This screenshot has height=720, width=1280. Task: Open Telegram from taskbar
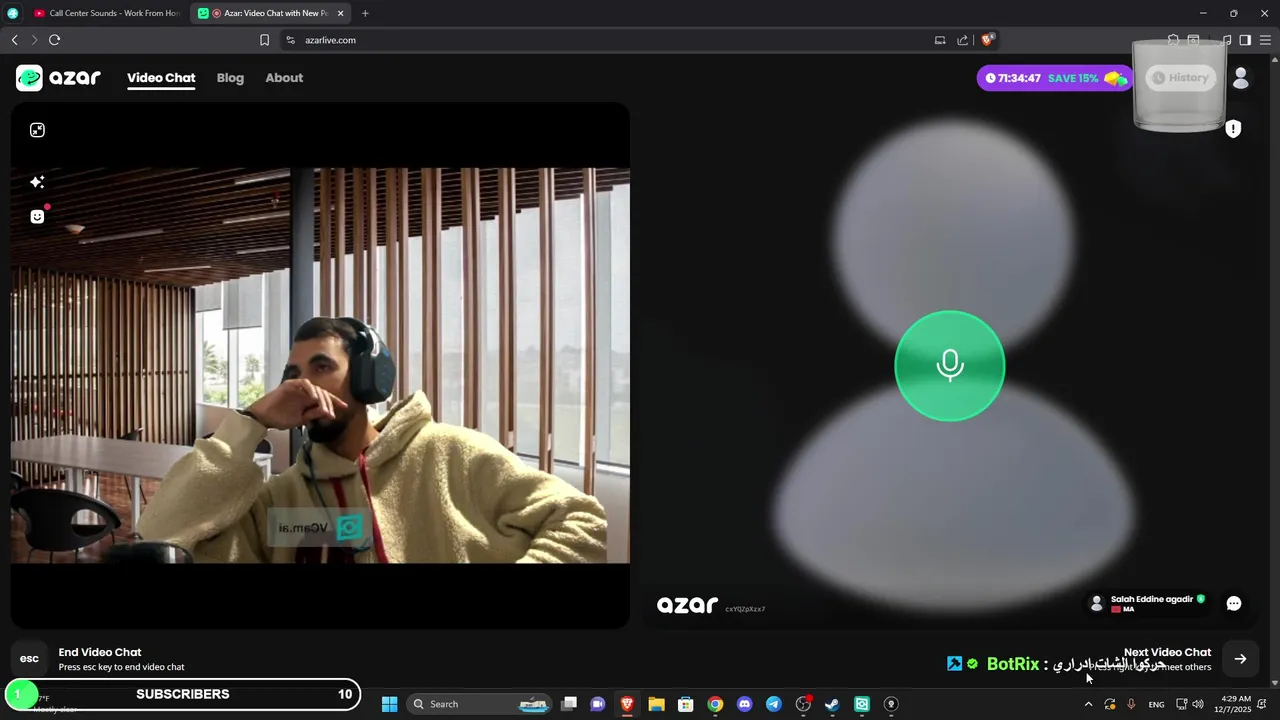(773, 704)
